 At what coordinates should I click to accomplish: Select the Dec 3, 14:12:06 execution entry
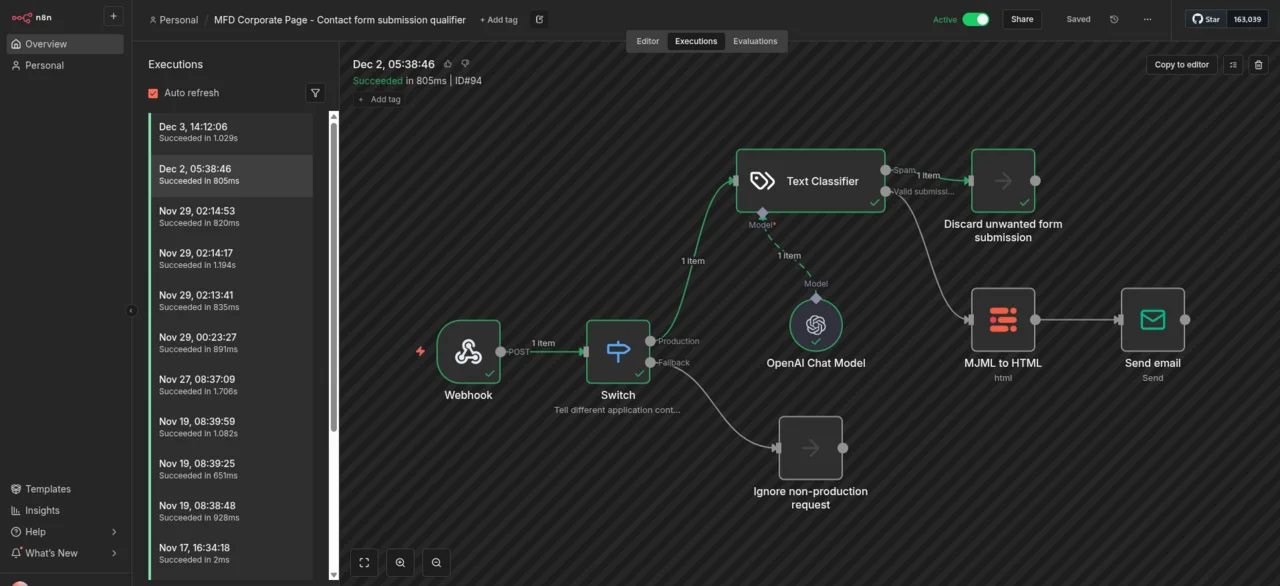(230, 132)
